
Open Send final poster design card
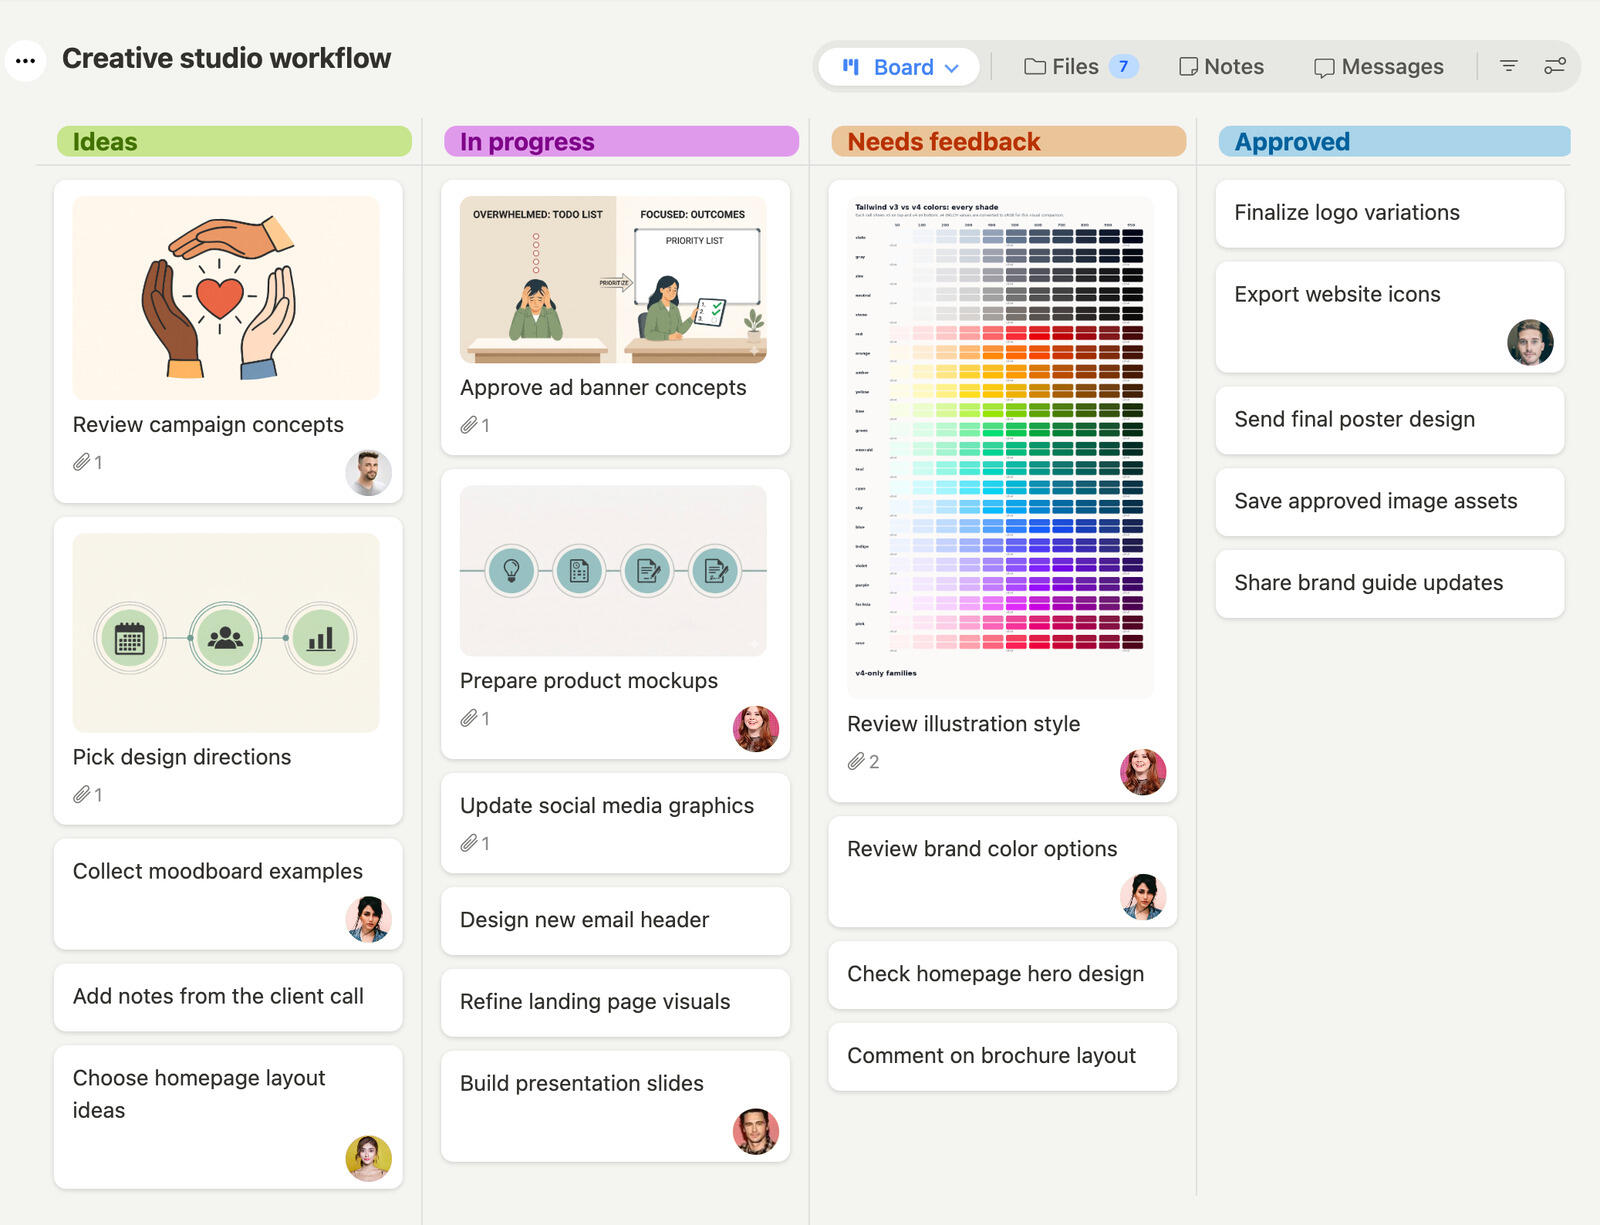pos(1390,420)
